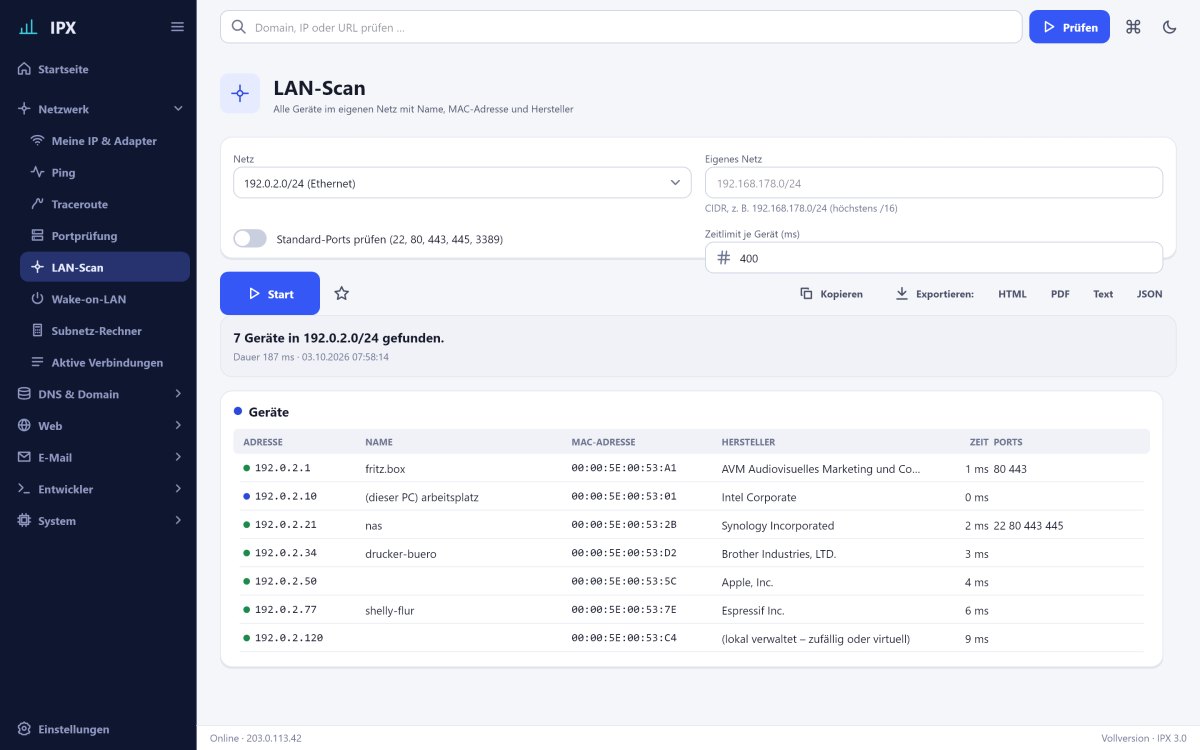1200x750 pixels.
Task: Open Subnetz-Rechner from sidebar
Action: click(105, 331)
